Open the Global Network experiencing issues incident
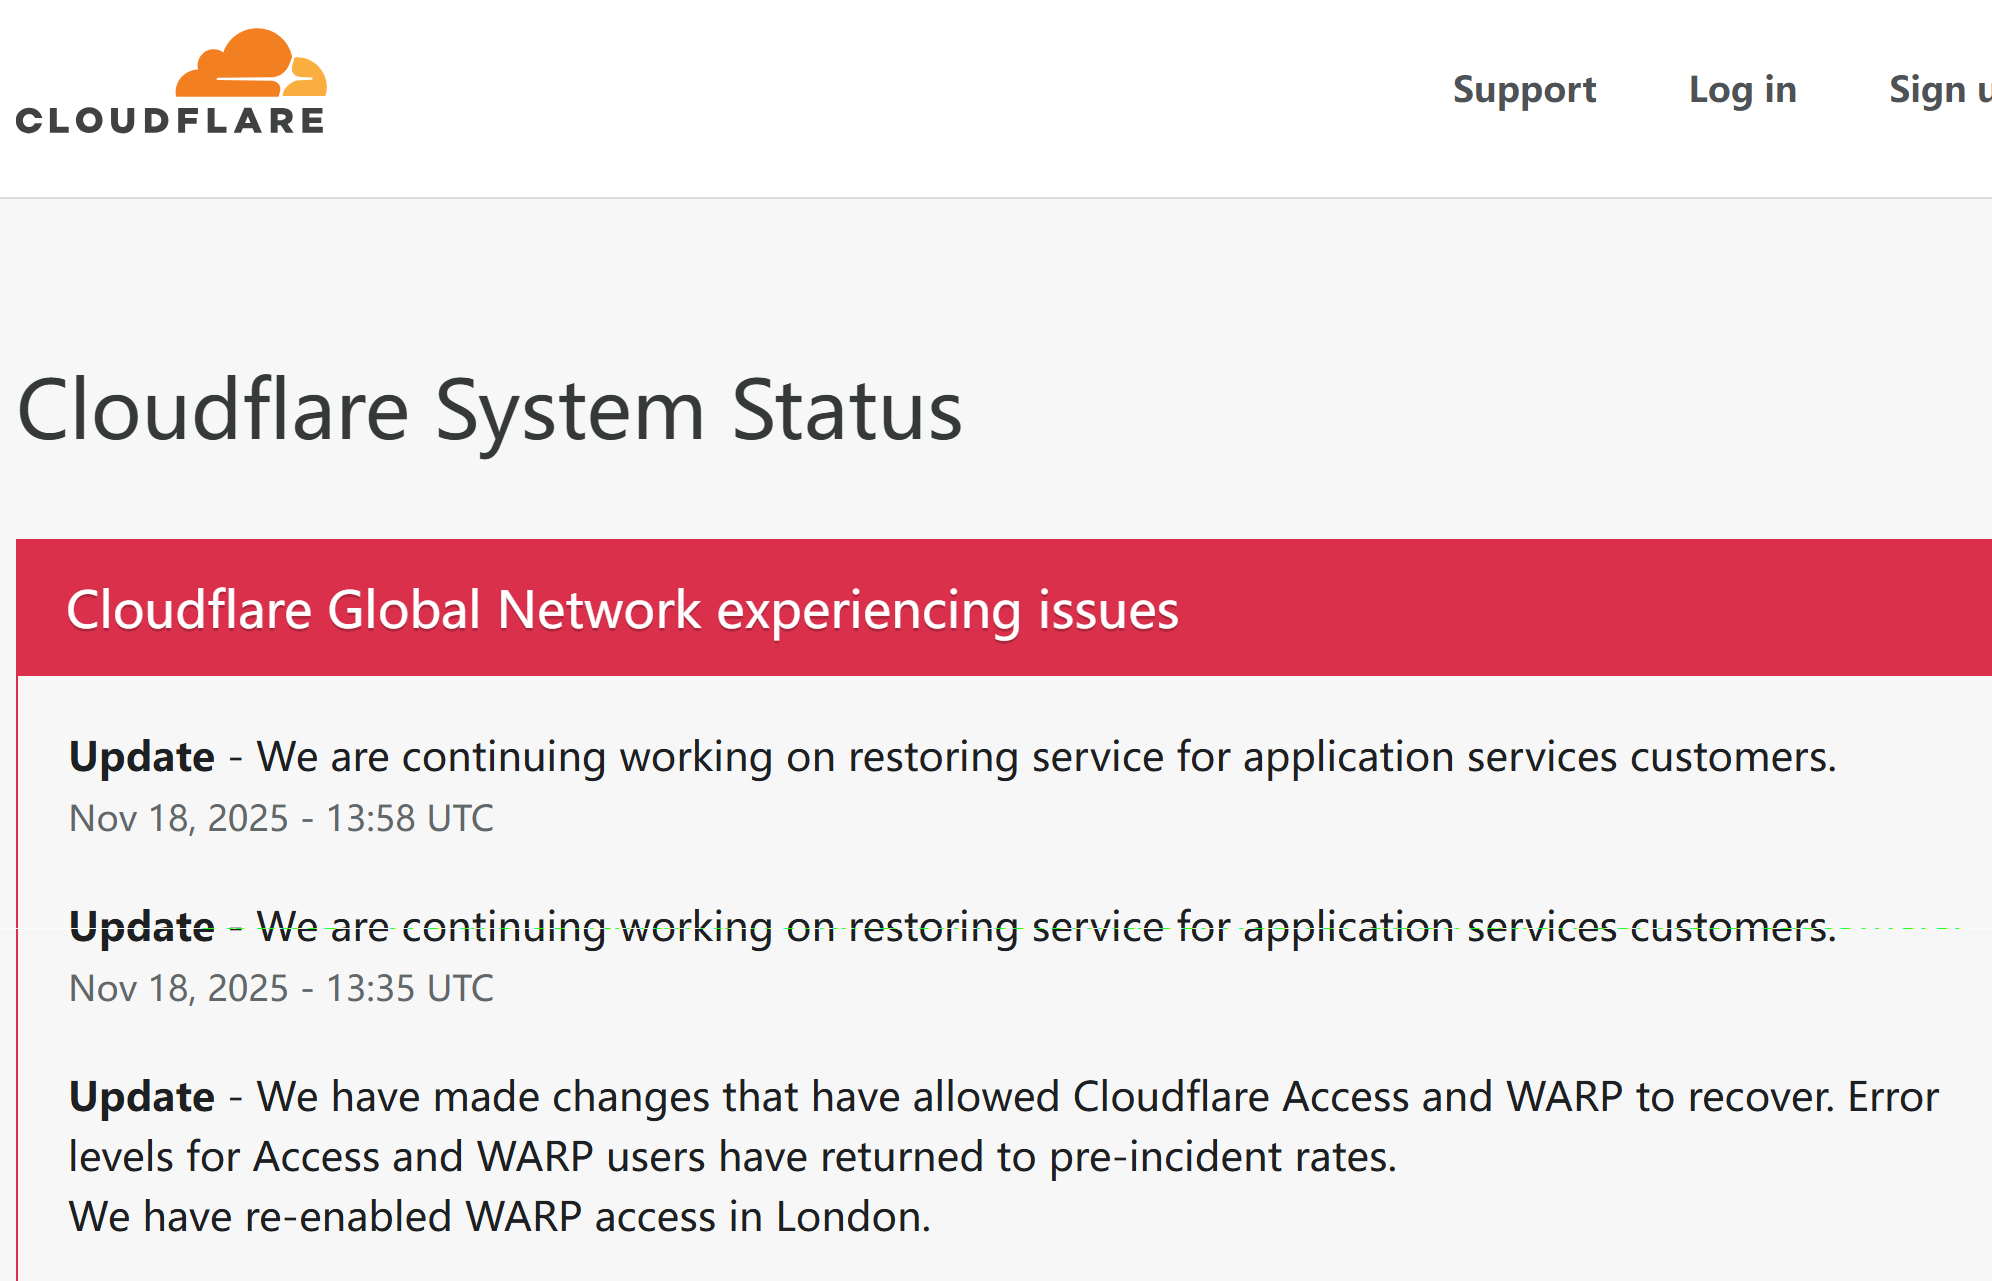Viewport: 1992px width, 1281px height. (622, 610)
